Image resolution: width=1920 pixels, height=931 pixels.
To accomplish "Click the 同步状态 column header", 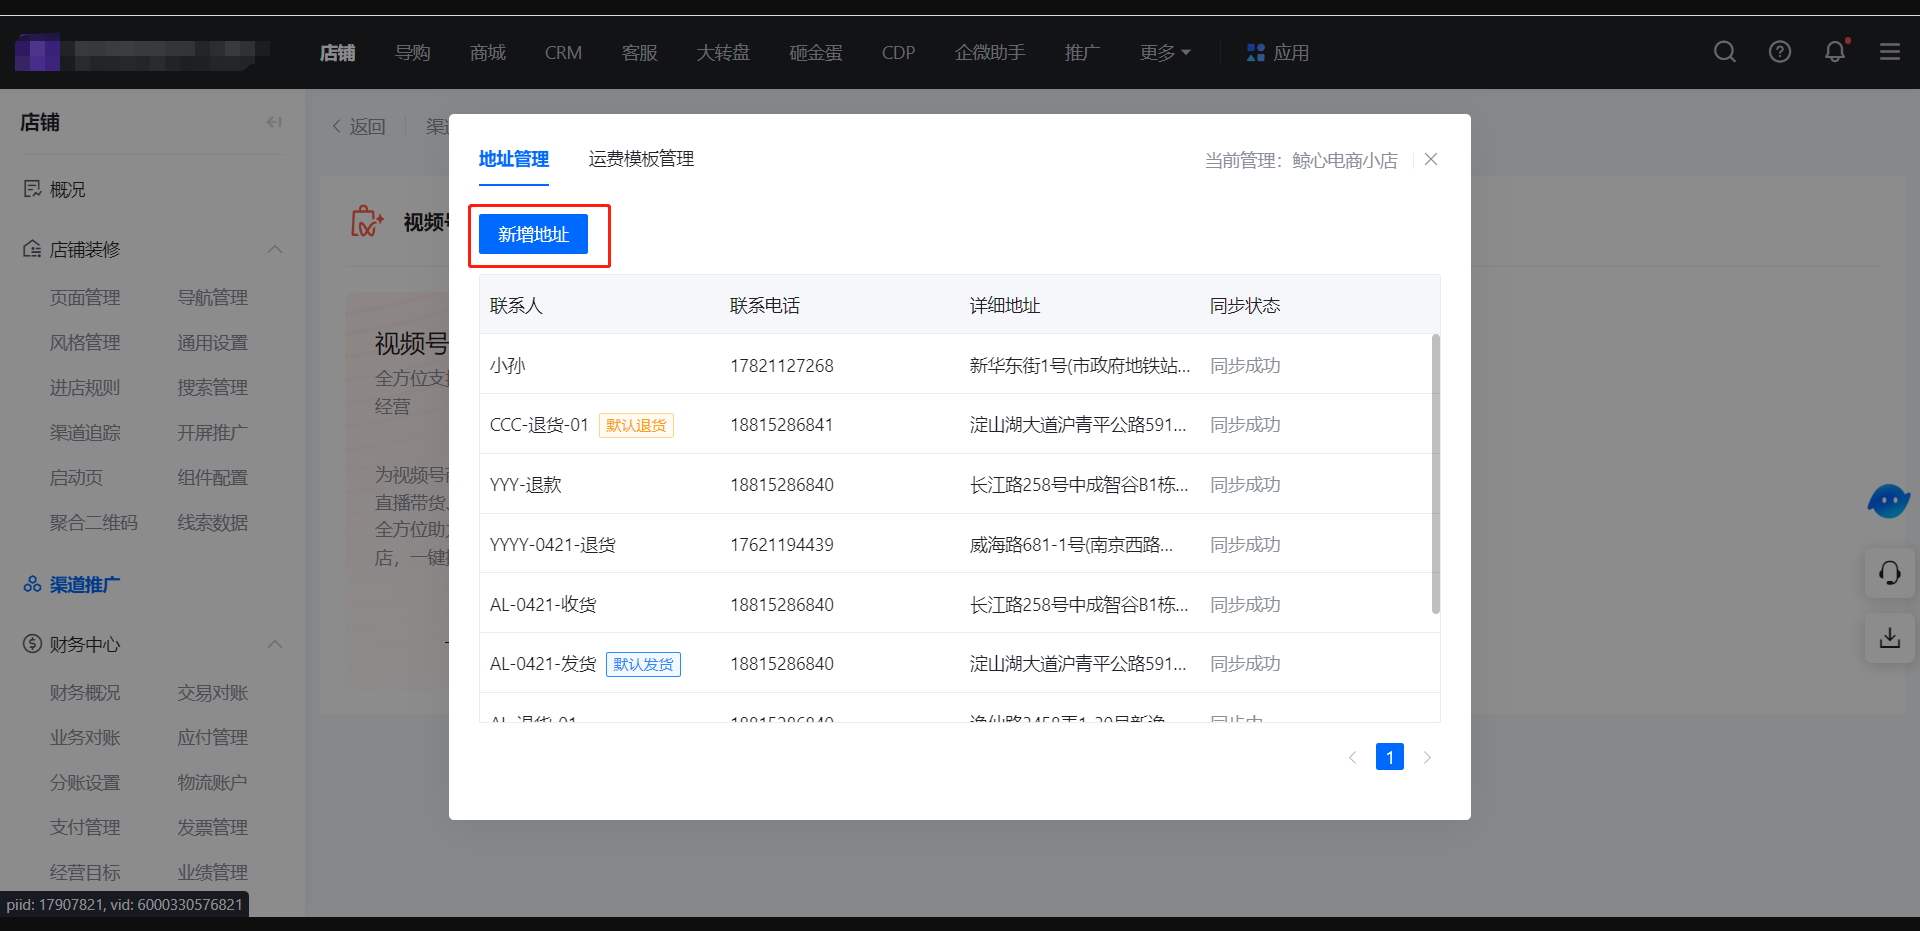I will point(1245,305).
